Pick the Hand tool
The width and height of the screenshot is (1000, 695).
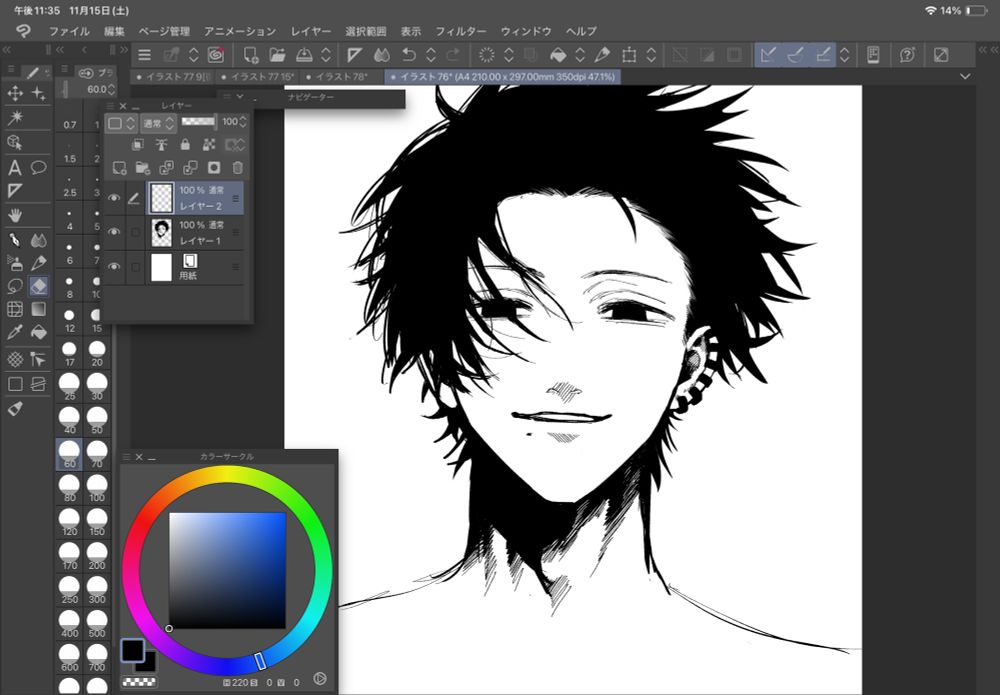tap(15, 214)
